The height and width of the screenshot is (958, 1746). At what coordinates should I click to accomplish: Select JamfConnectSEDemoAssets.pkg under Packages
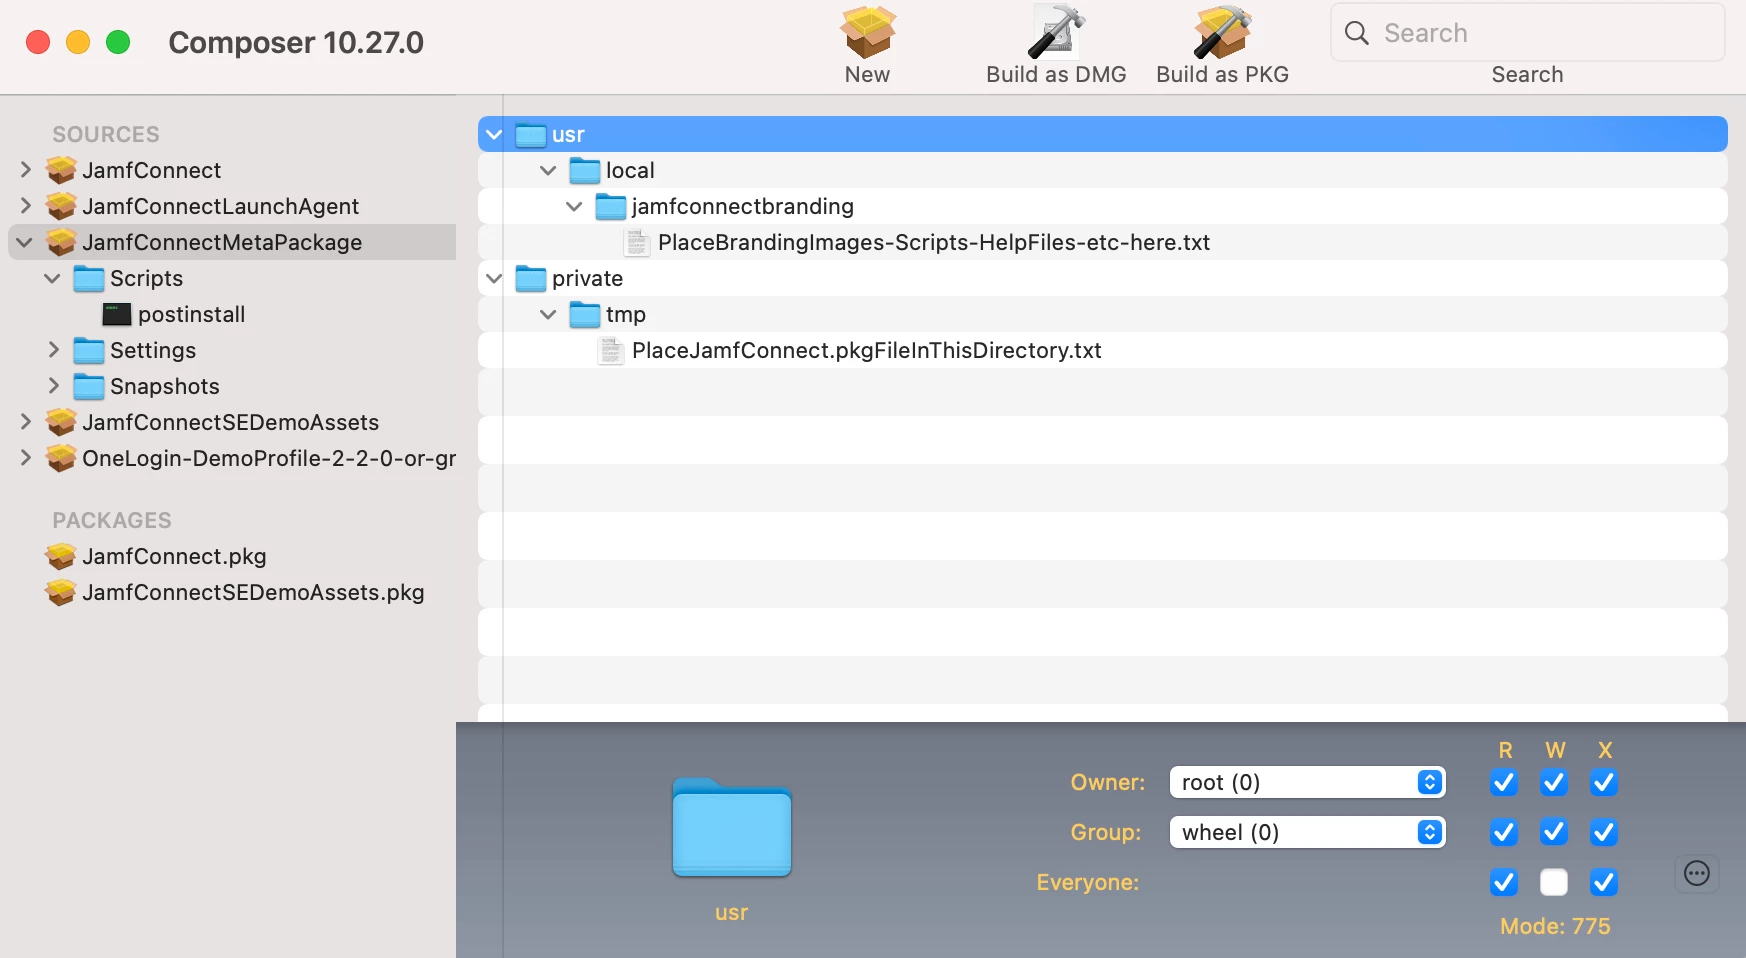coord(253,592)
